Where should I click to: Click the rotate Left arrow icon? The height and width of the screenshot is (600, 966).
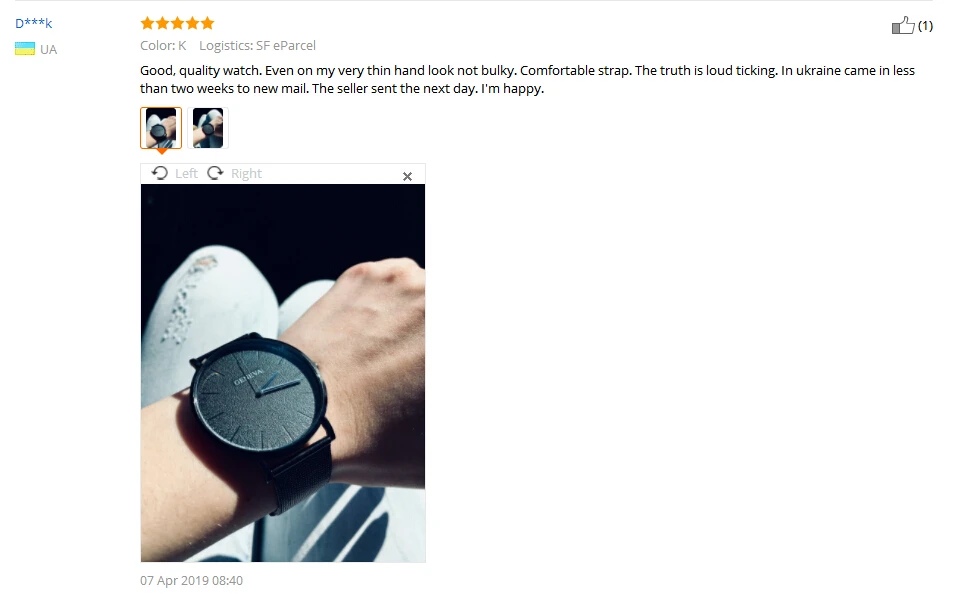(160, 173)
